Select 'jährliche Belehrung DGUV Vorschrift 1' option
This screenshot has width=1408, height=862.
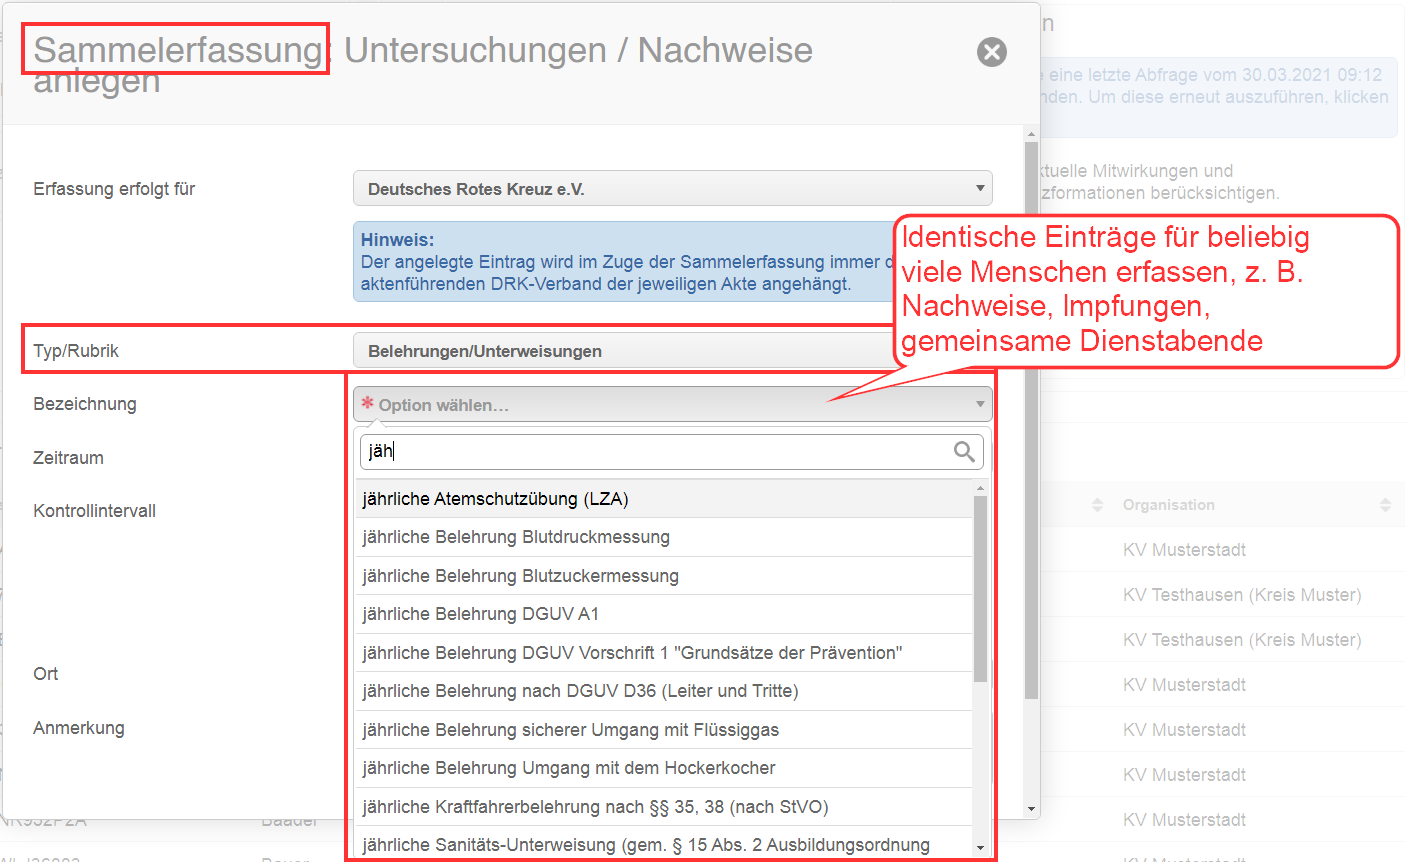(664, 653)
